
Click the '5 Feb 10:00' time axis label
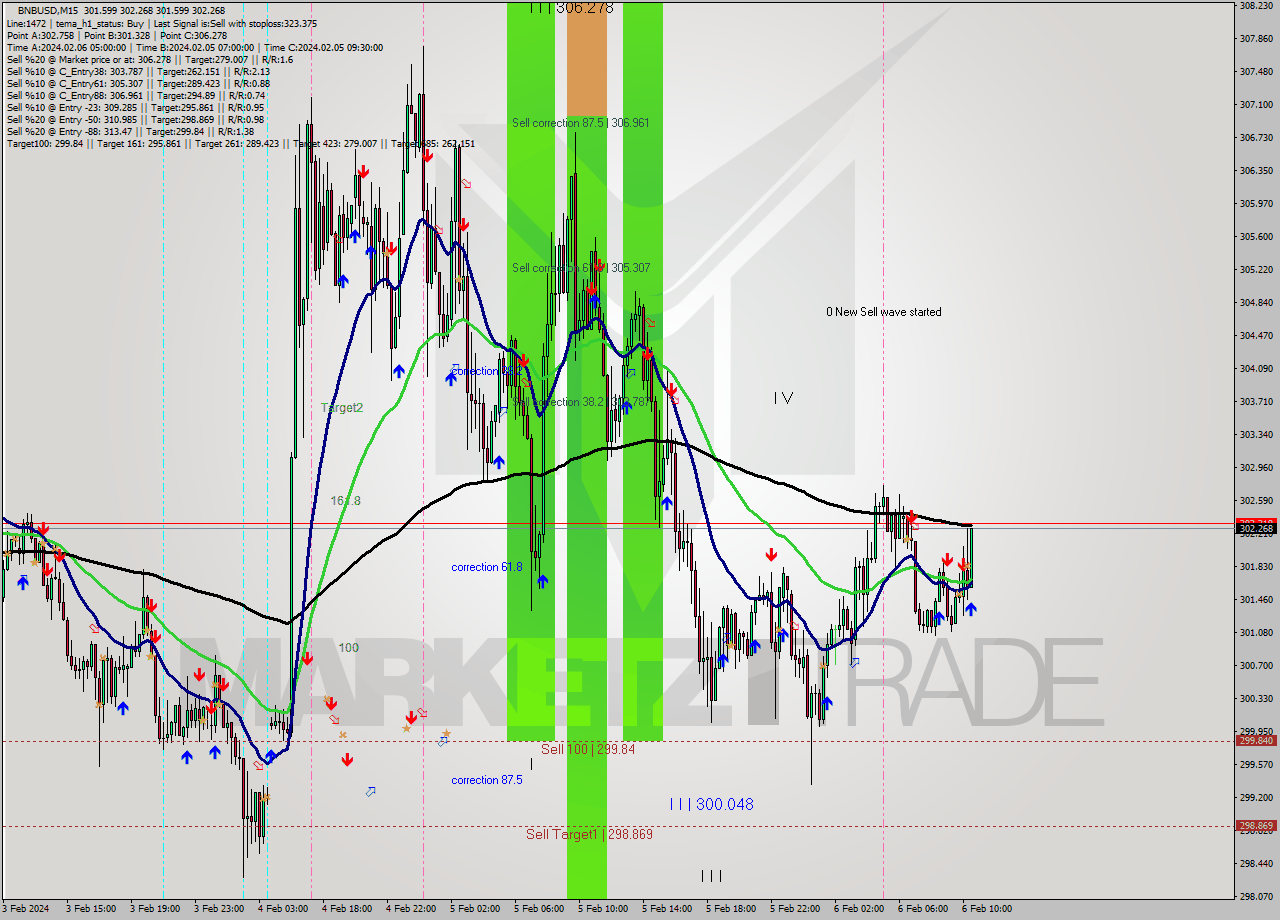pyautogui.click(x=603, y=909)
